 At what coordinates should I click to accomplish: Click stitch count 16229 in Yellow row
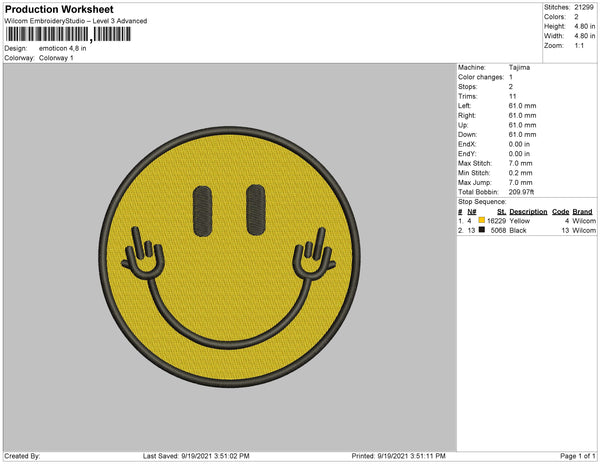tap(497, 221)
